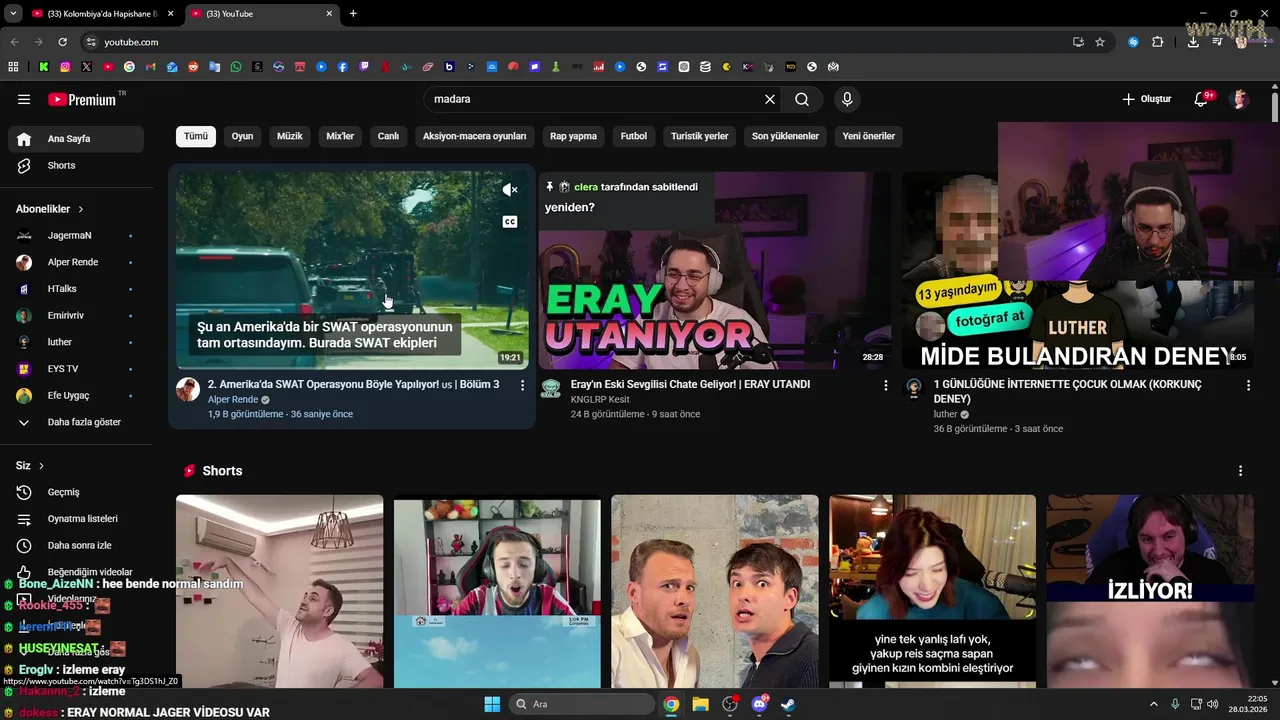The width and height of the screenshot is (1280, 720).
Task: Open ERAY UTANIYOR video thumbnail
Action: pos(714,270)
